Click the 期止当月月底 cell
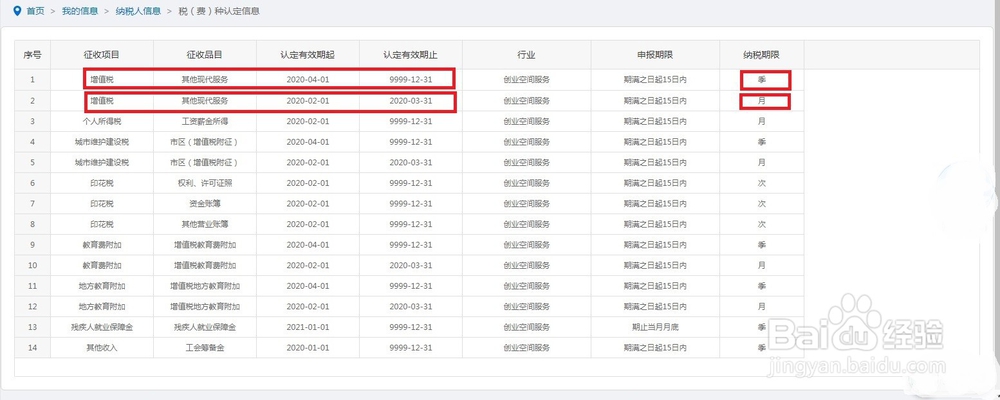This screenshot has width=1000, height=400. [x=655, y=327]
